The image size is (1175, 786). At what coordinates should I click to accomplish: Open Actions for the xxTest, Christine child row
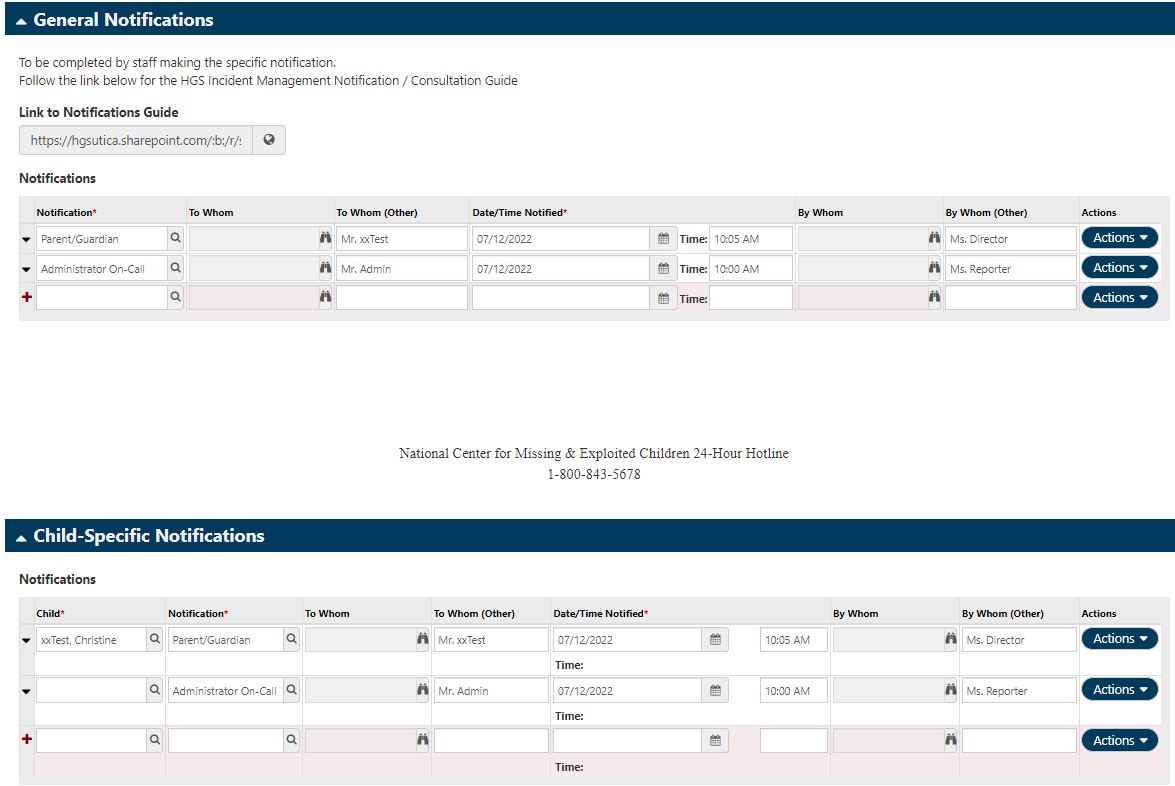pos(1119,639)
